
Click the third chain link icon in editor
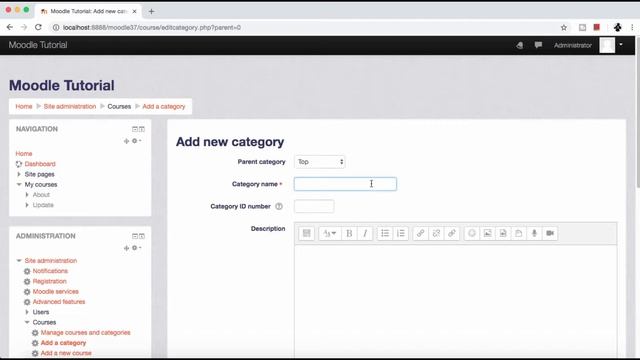pos(452,233)
